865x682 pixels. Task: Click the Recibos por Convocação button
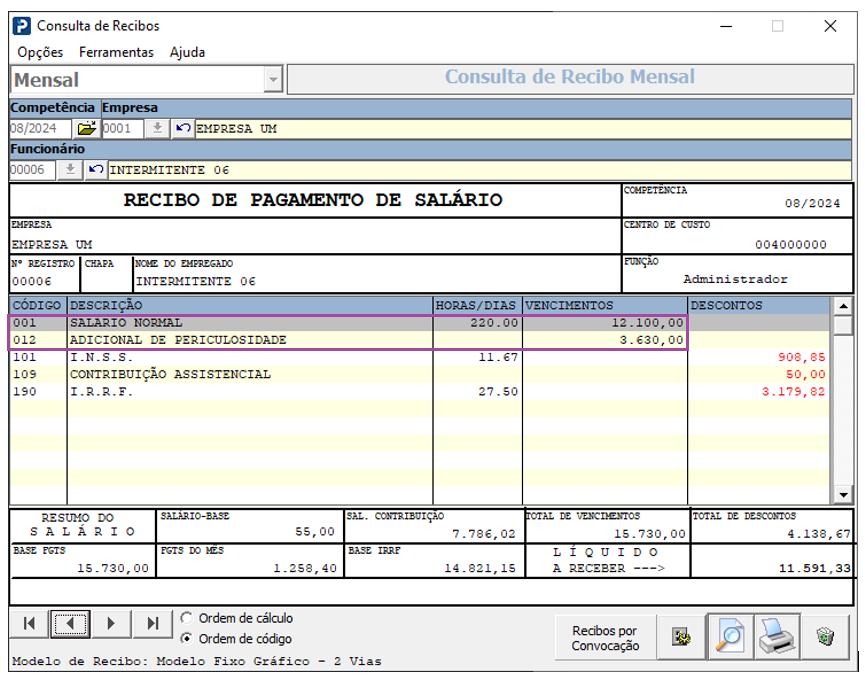605,638
